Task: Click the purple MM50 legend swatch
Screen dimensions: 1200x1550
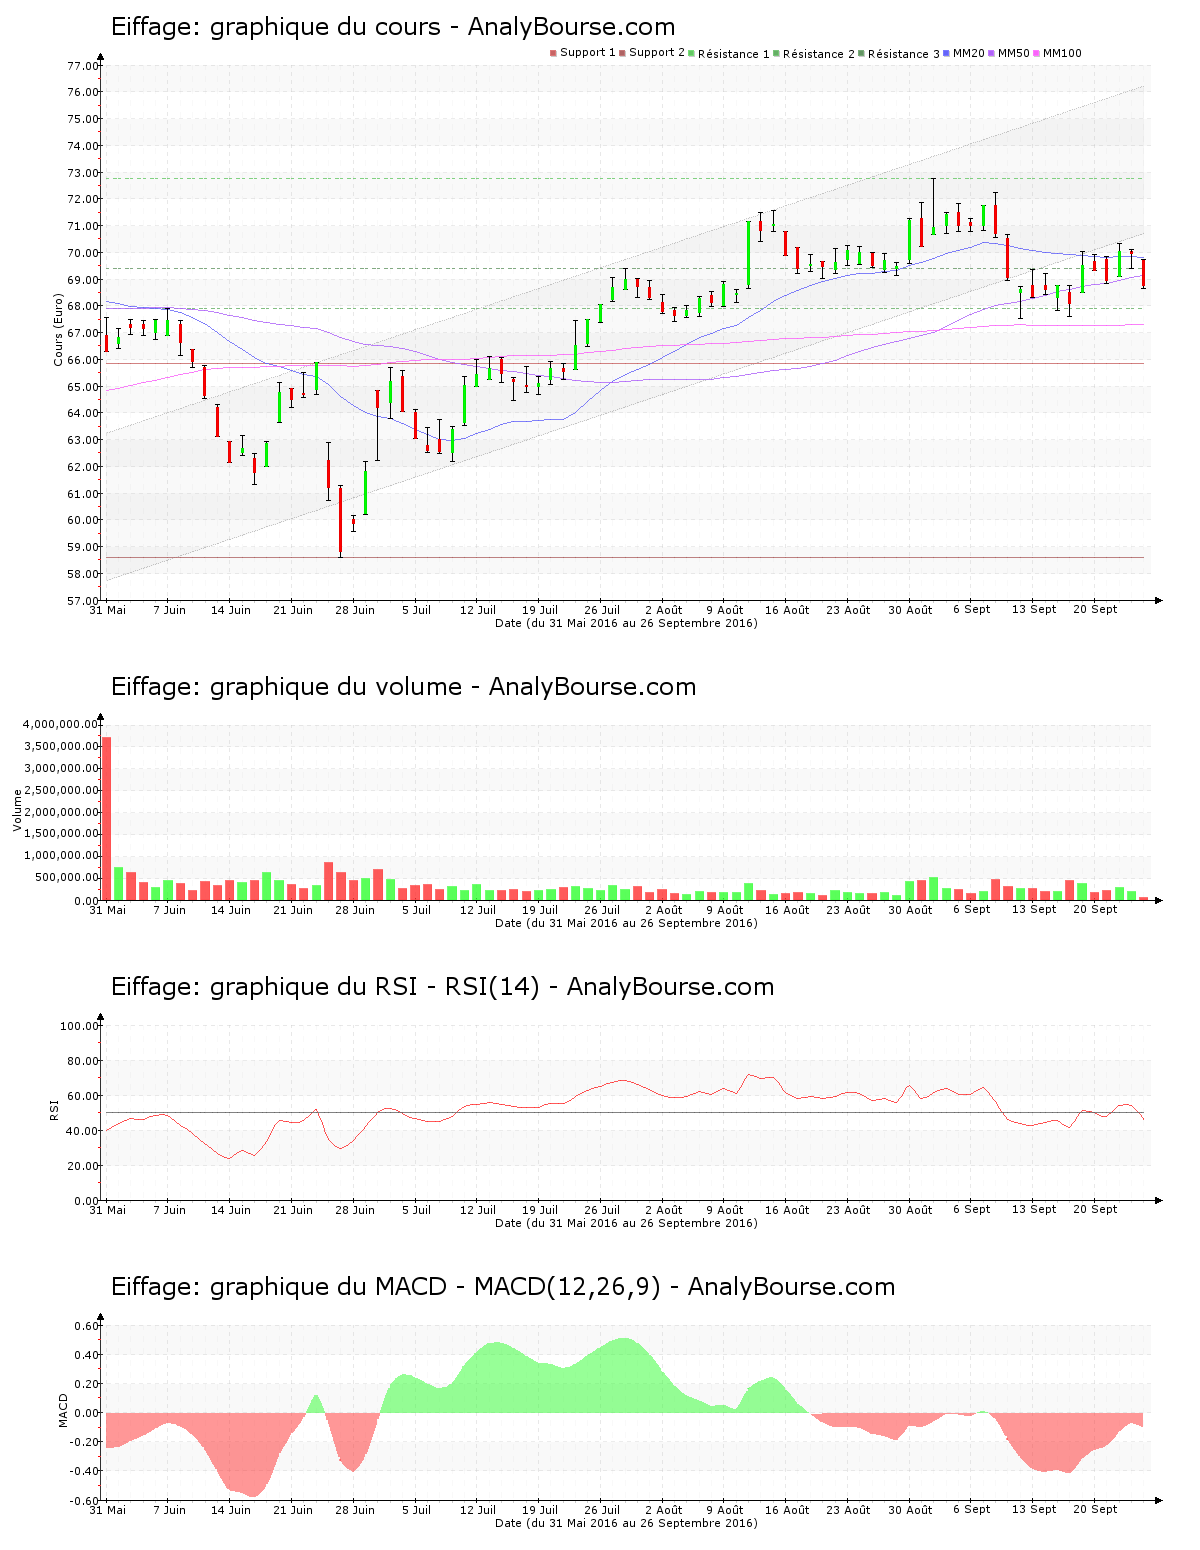Action: point(991,53)
